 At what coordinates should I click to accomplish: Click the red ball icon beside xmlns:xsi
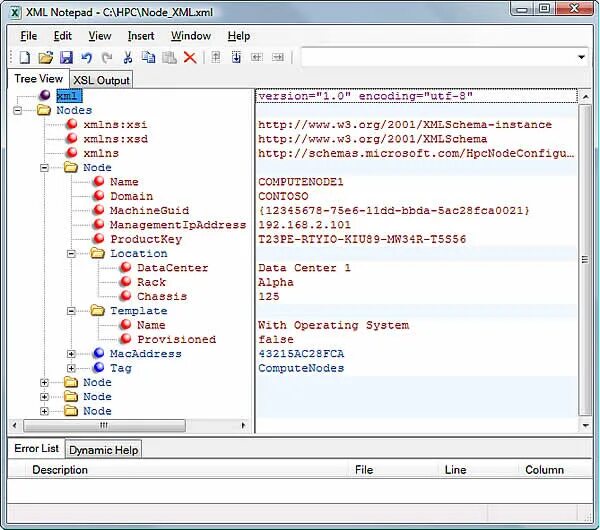click(x=72, y=124)
